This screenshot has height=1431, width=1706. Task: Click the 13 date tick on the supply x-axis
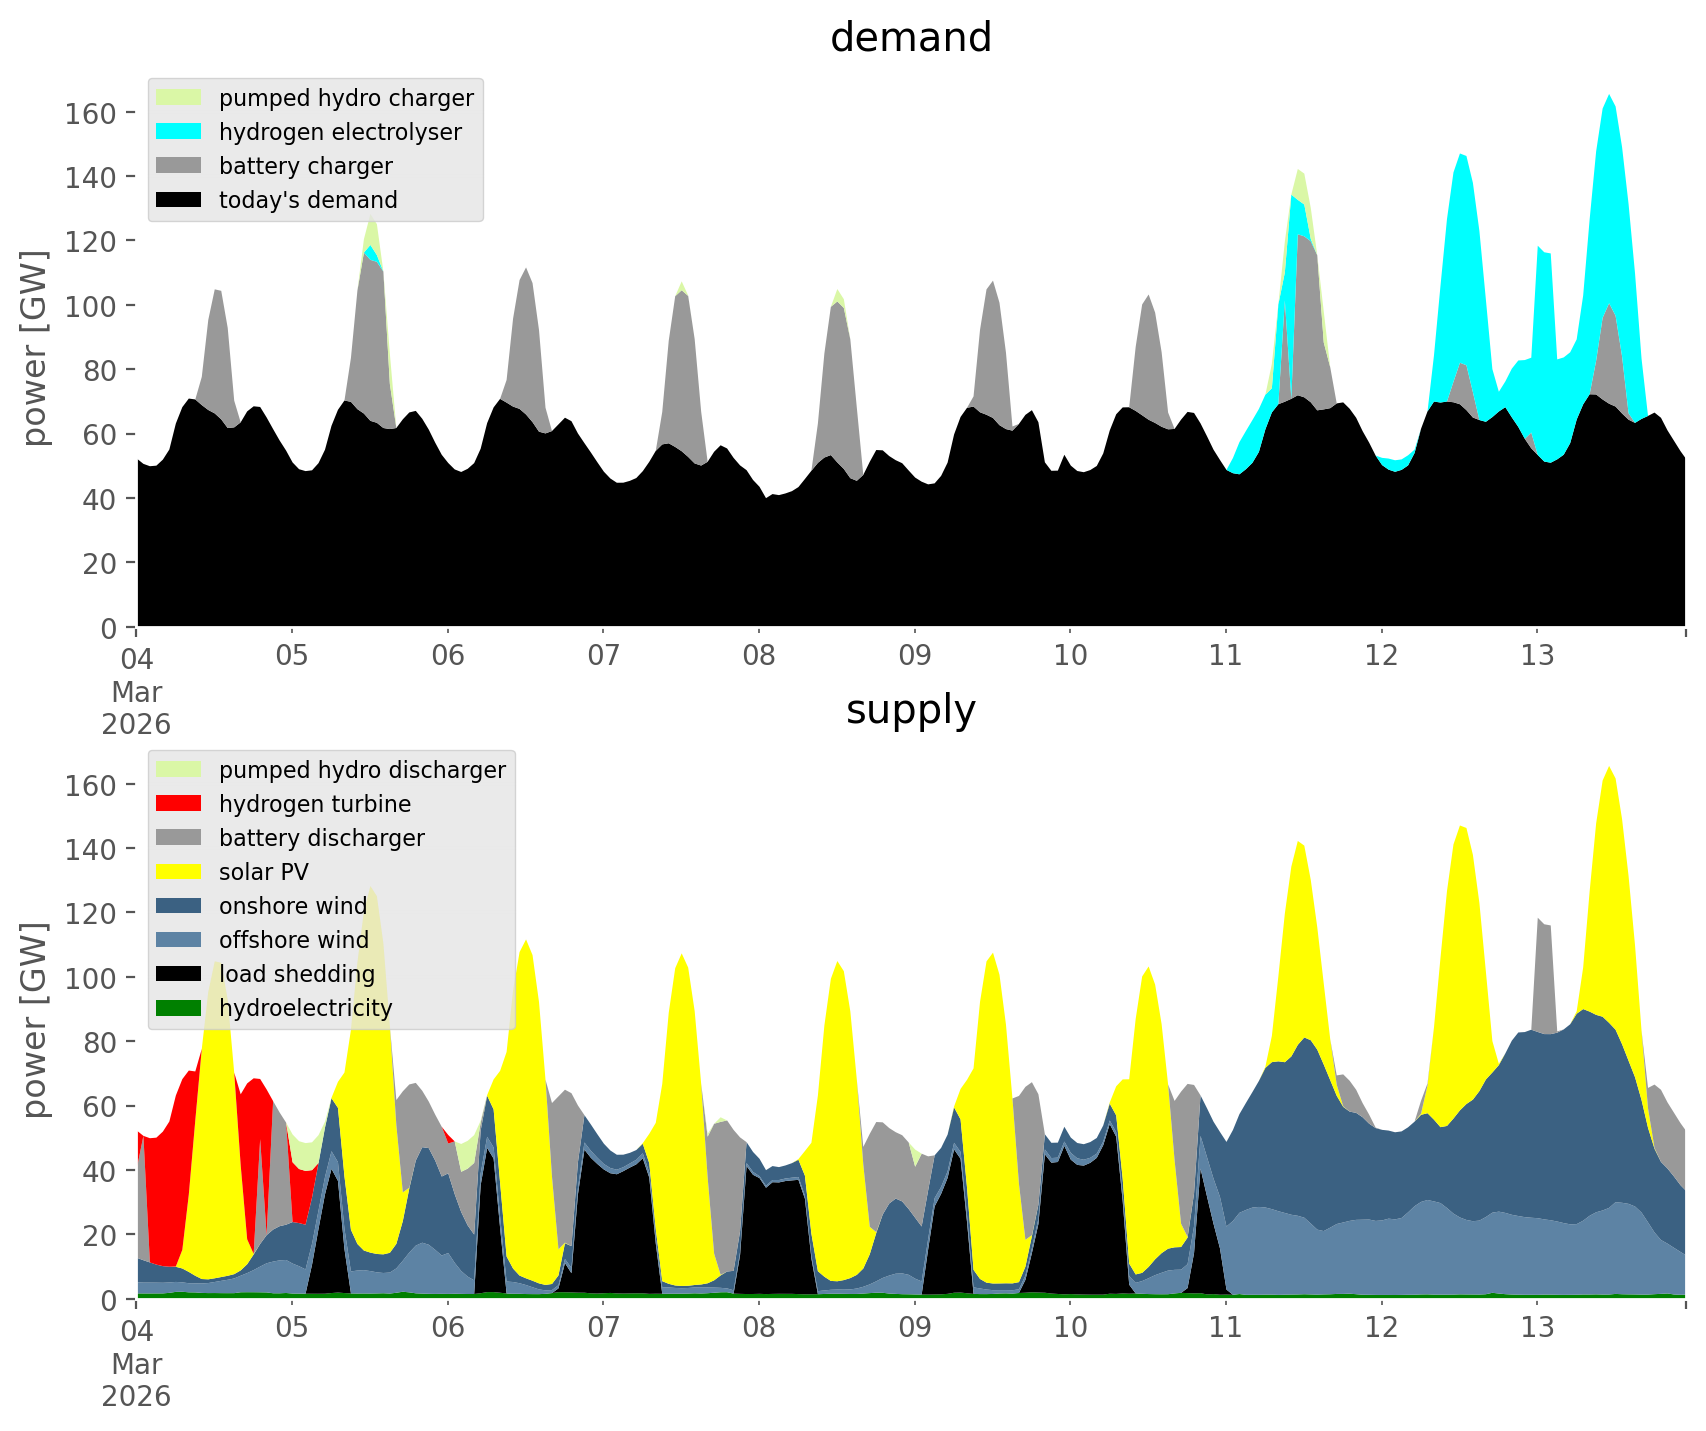click(1537, 1328)
